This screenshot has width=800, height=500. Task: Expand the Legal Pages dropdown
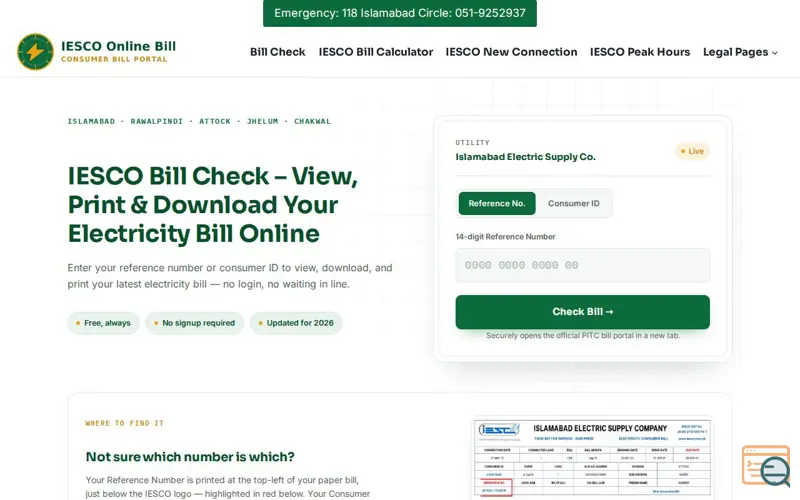(740, 52)
